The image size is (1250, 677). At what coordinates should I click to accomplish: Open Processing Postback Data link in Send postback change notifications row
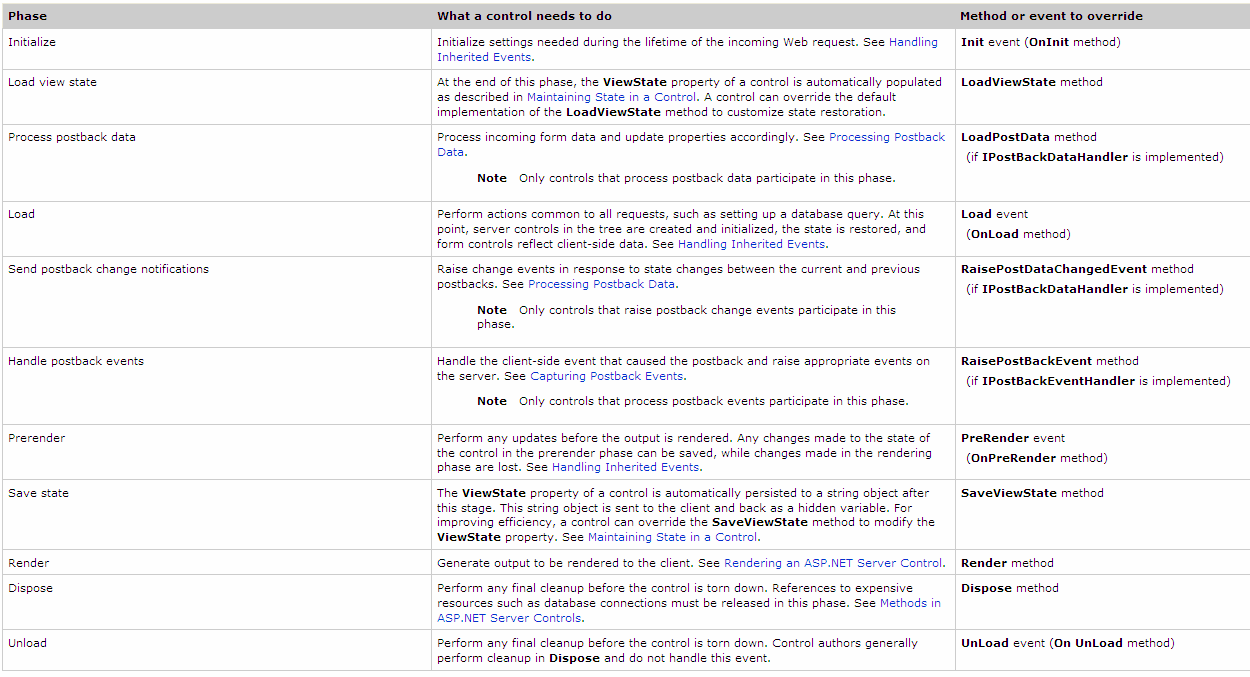click(602, 284)
